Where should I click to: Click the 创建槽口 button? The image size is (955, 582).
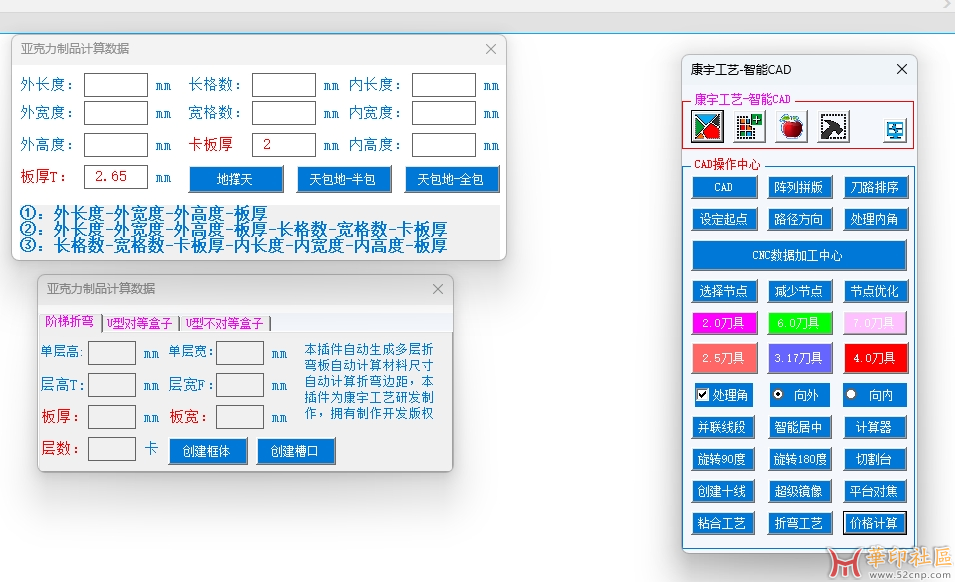pos(295,451)
